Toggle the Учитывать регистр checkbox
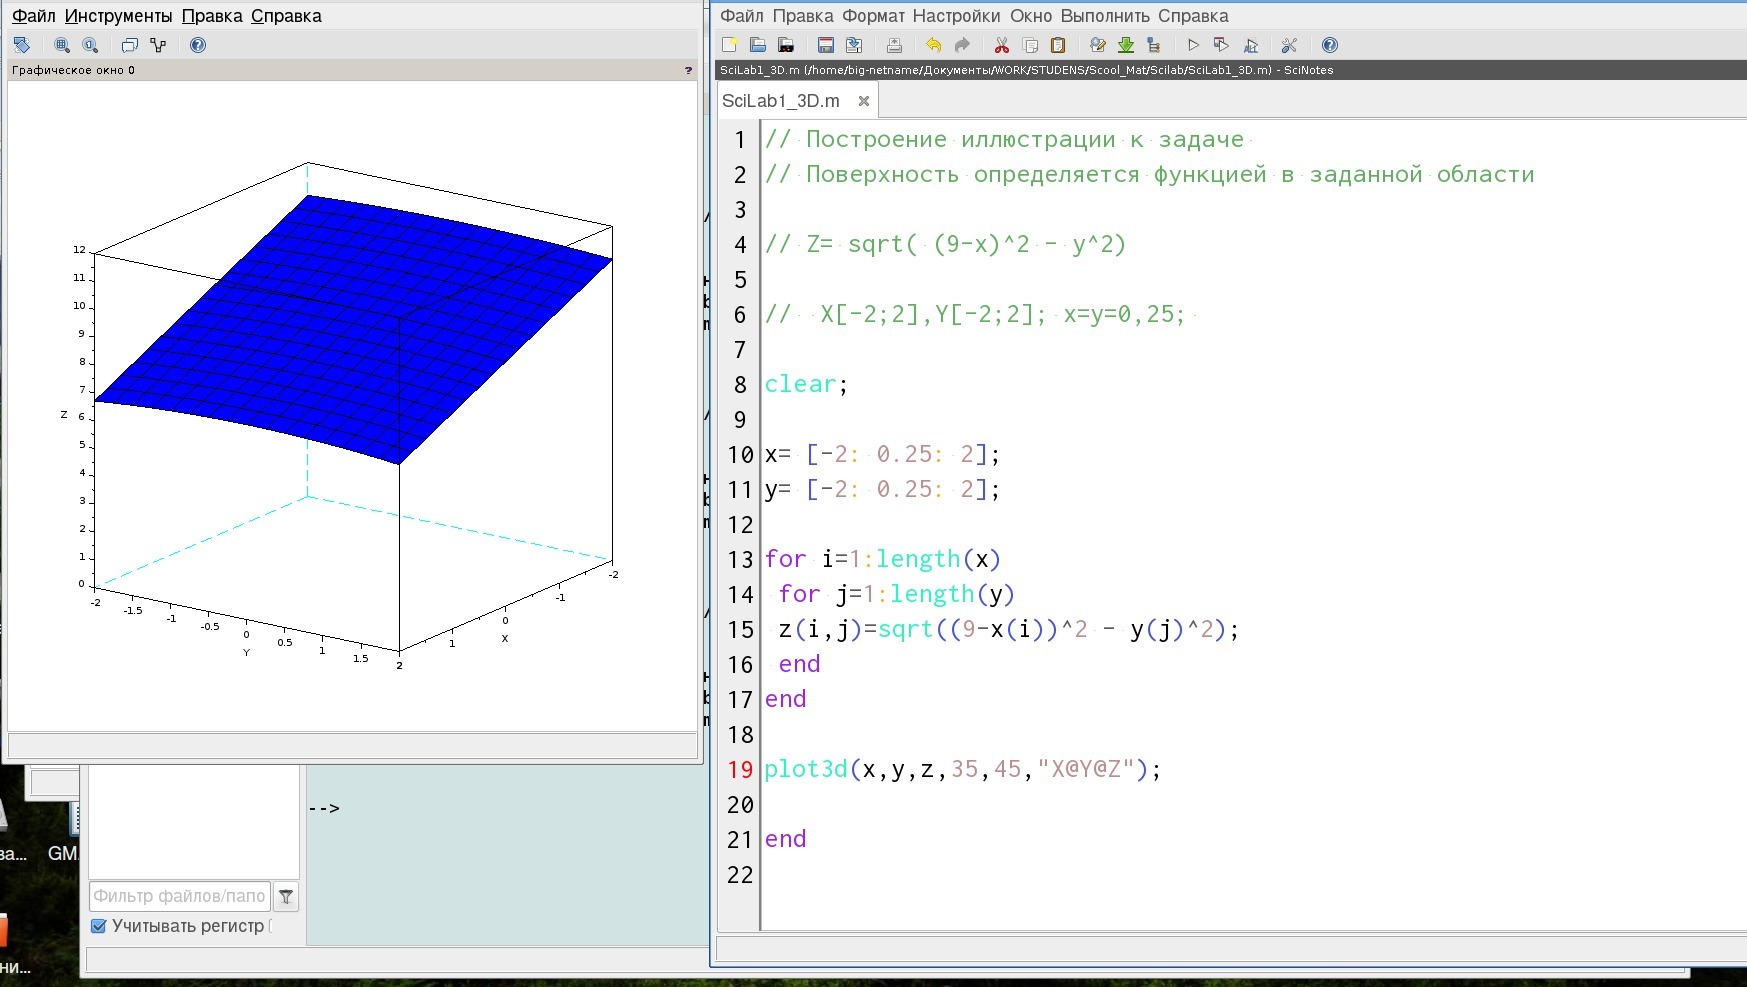Viewport: 1747px width, 987px height. 98,926
